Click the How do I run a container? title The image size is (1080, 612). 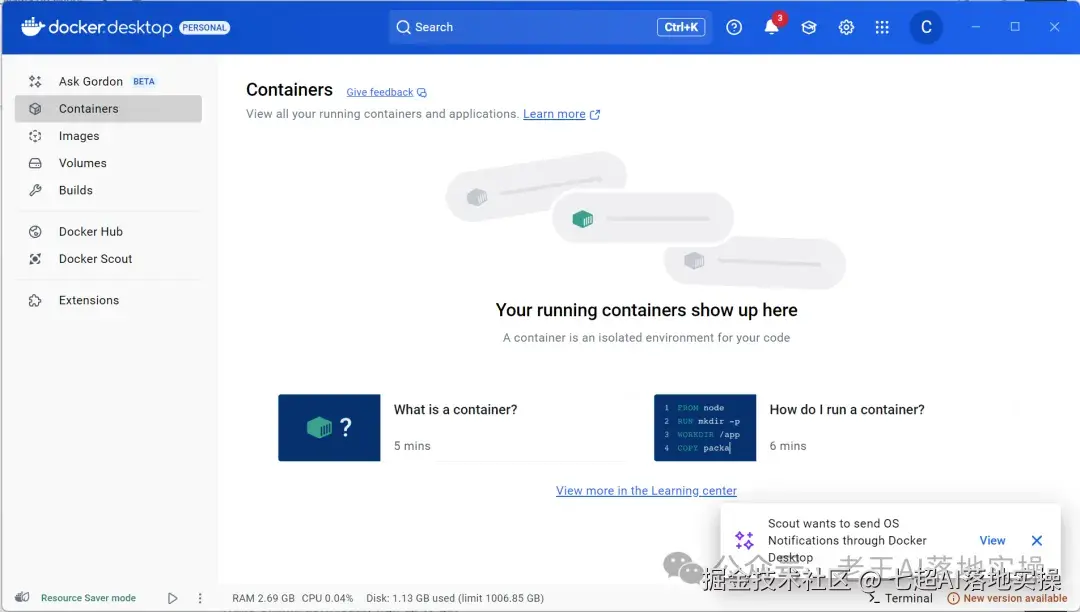click(x=847, y=410)
